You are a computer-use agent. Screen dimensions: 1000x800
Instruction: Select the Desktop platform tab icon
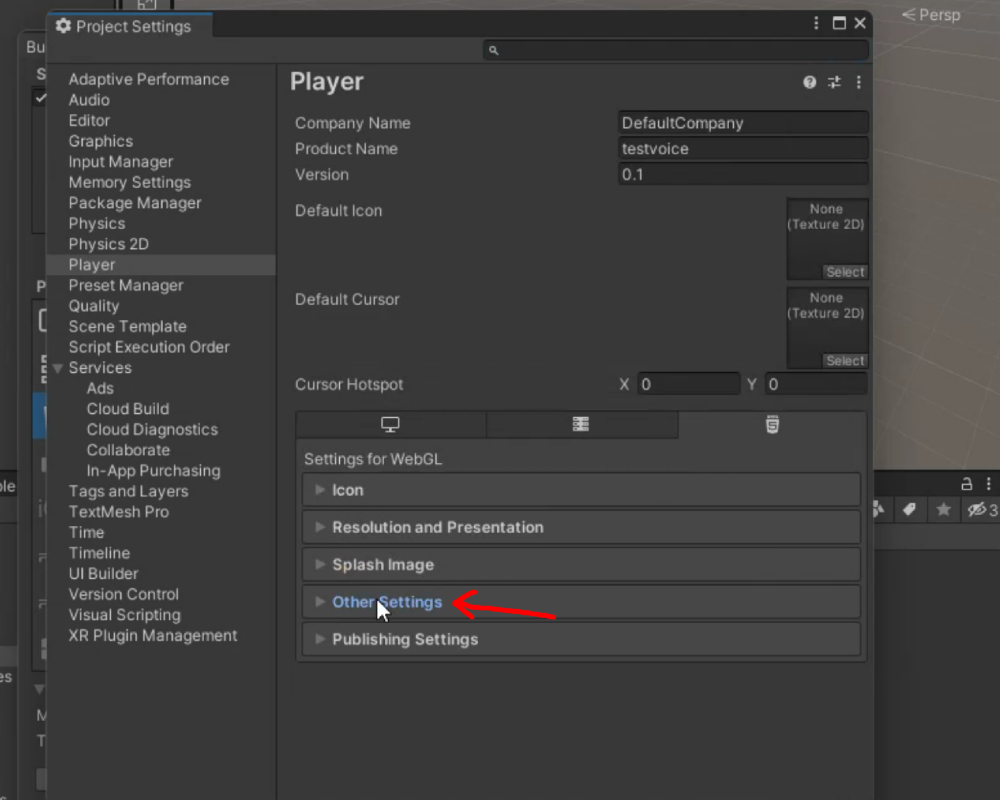pyautogui.click(x=389, y=424)
